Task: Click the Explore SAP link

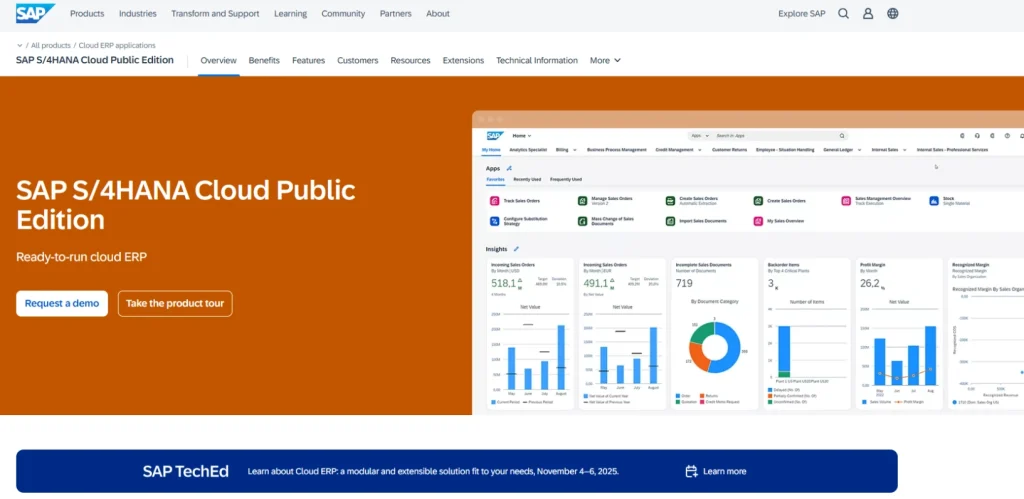Action: [801, 13]
